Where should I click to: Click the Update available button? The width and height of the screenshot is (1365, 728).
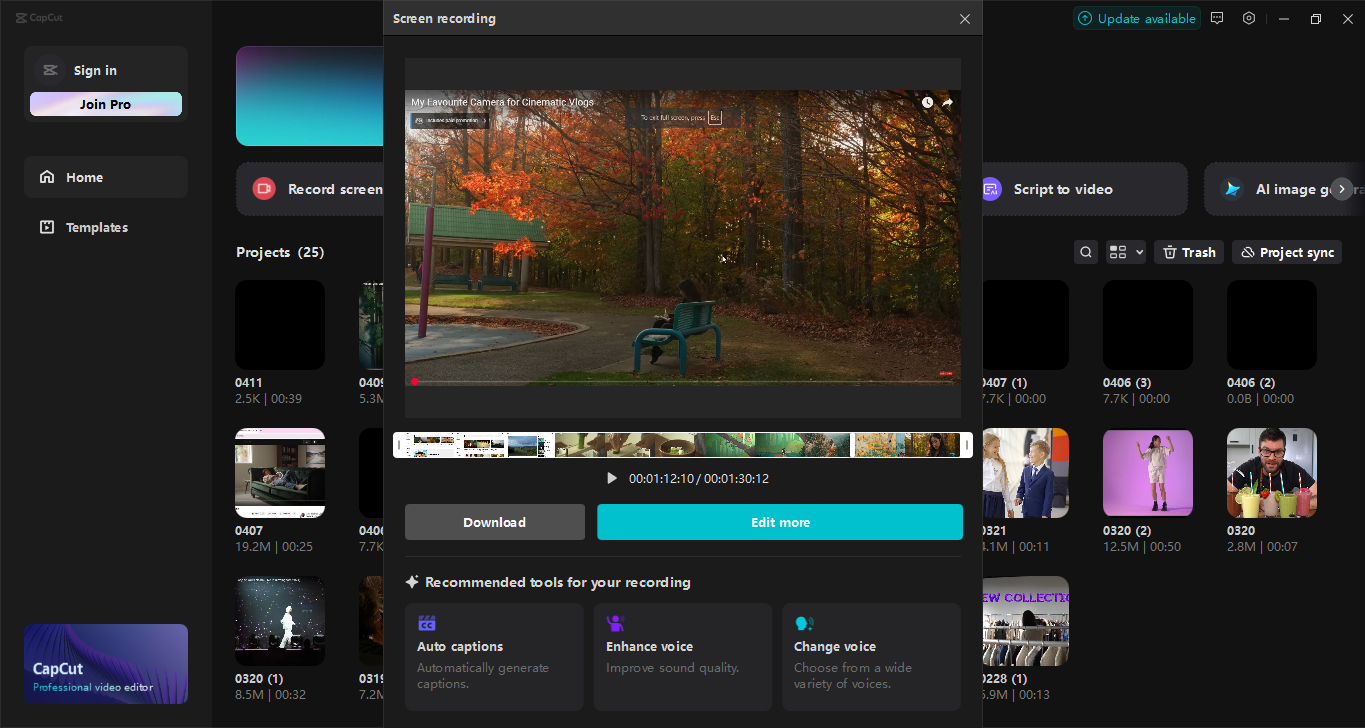(x=1137, y=18)
